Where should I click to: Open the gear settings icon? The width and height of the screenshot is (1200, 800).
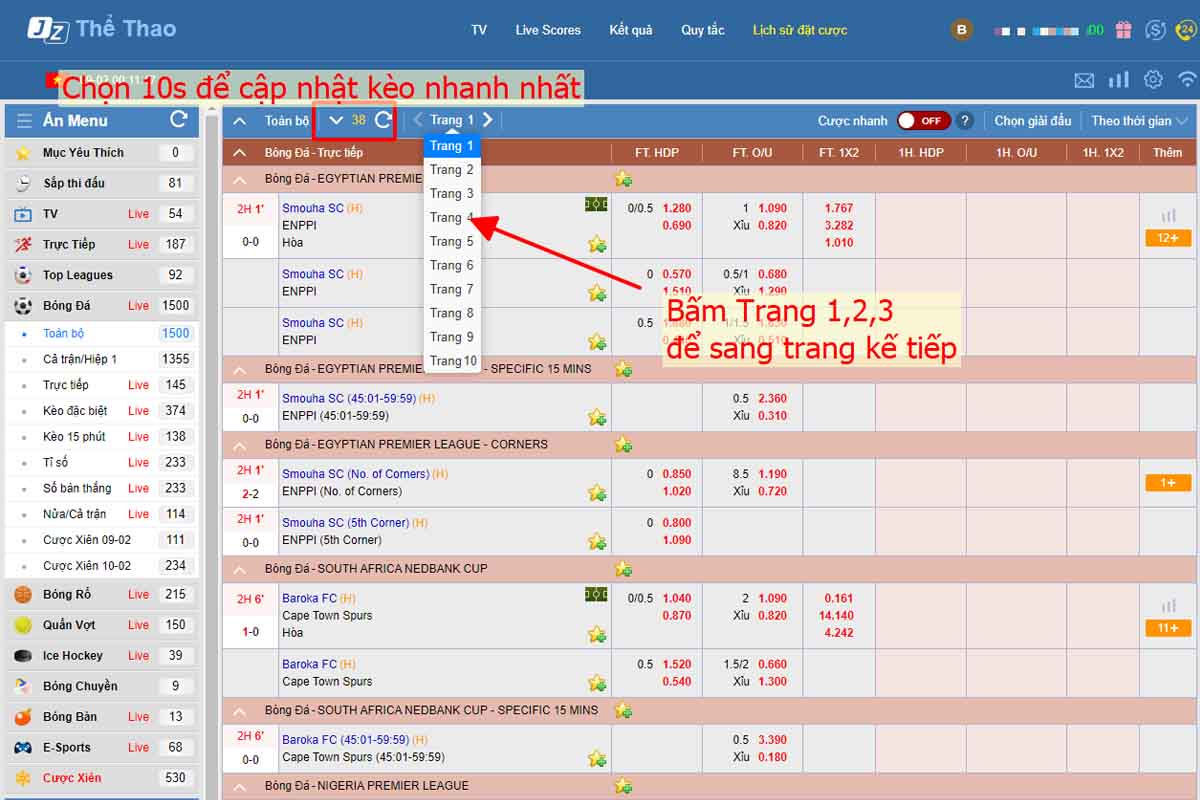point(1153,79)
